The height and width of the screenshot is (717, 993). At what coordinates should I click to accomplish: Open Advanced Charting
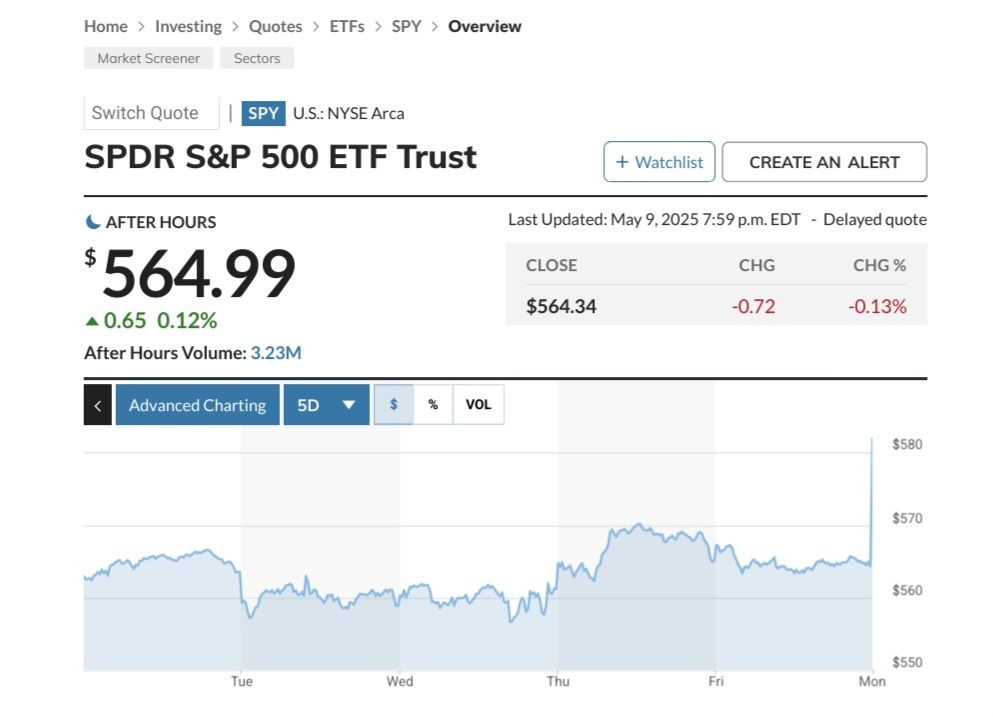tap(197, 404)
